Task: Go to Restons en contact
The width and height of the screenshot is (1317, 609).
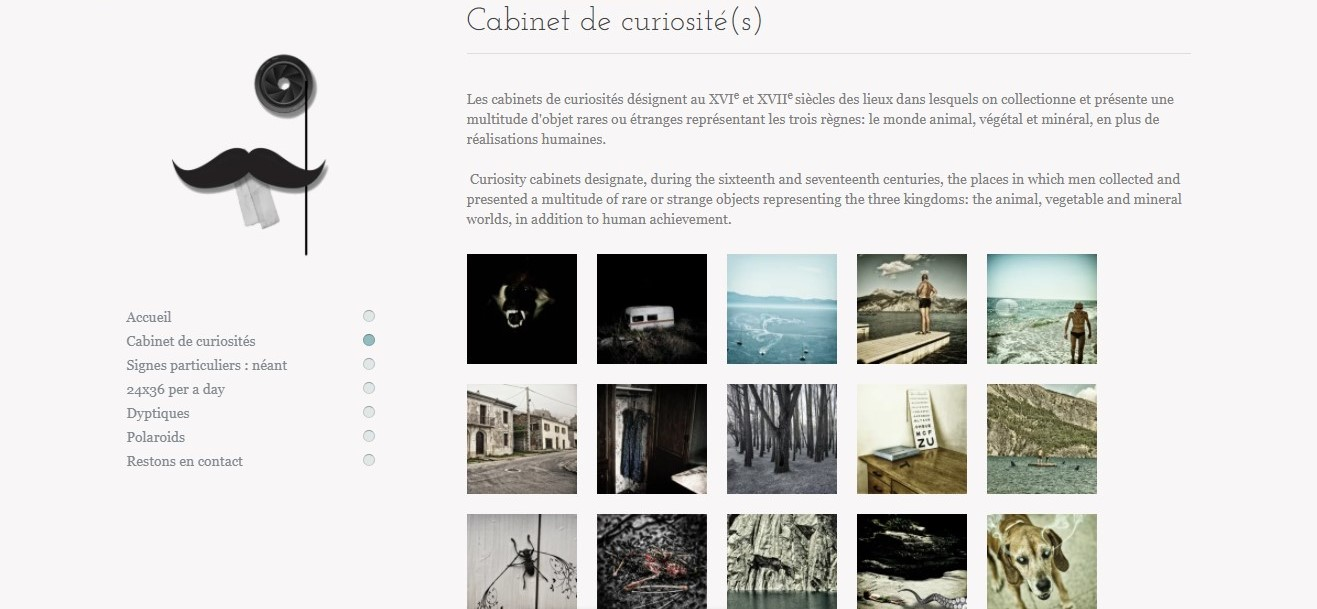Action: point(184,461)
